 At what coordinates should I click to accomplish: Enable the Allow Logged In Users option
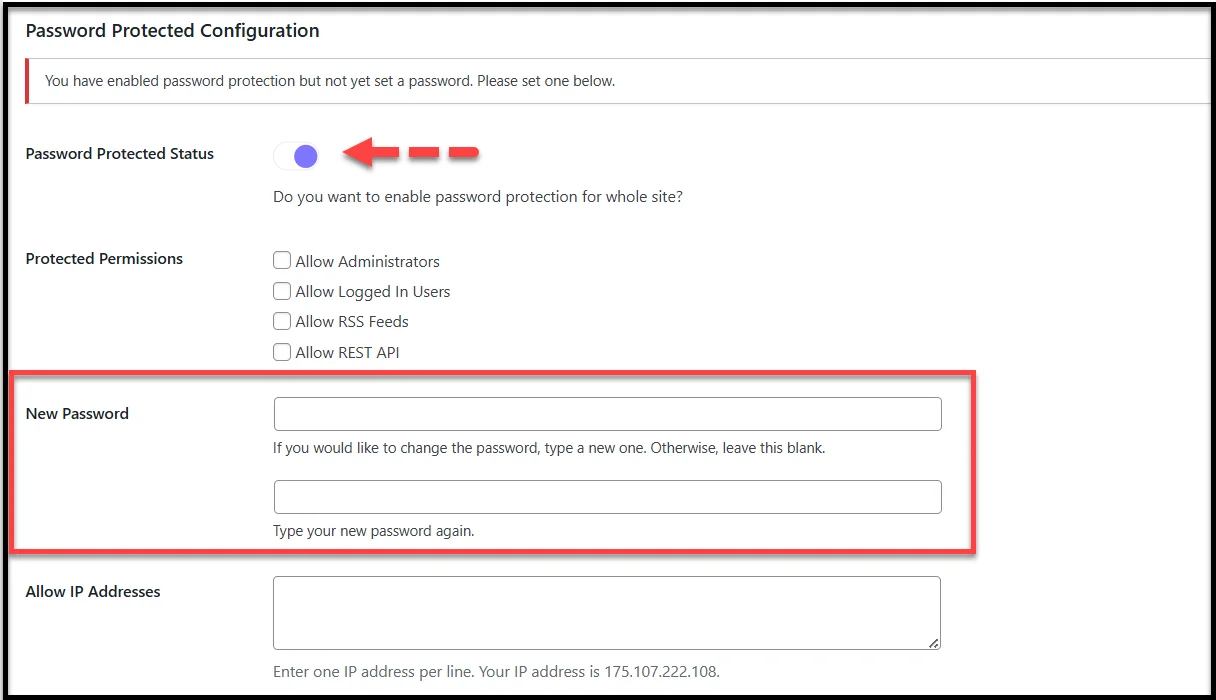[x=282, y=291]
